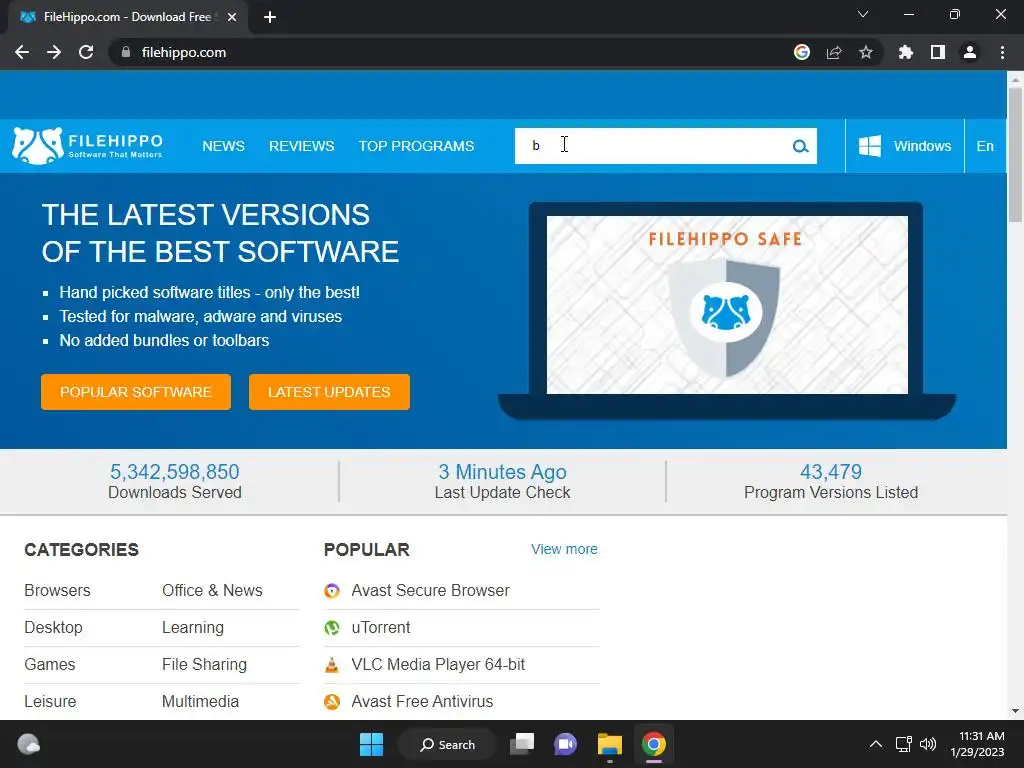Open the Games category
Image resolution: width=1024 pixels, height=768 pixels.
[x=50, y=664]
